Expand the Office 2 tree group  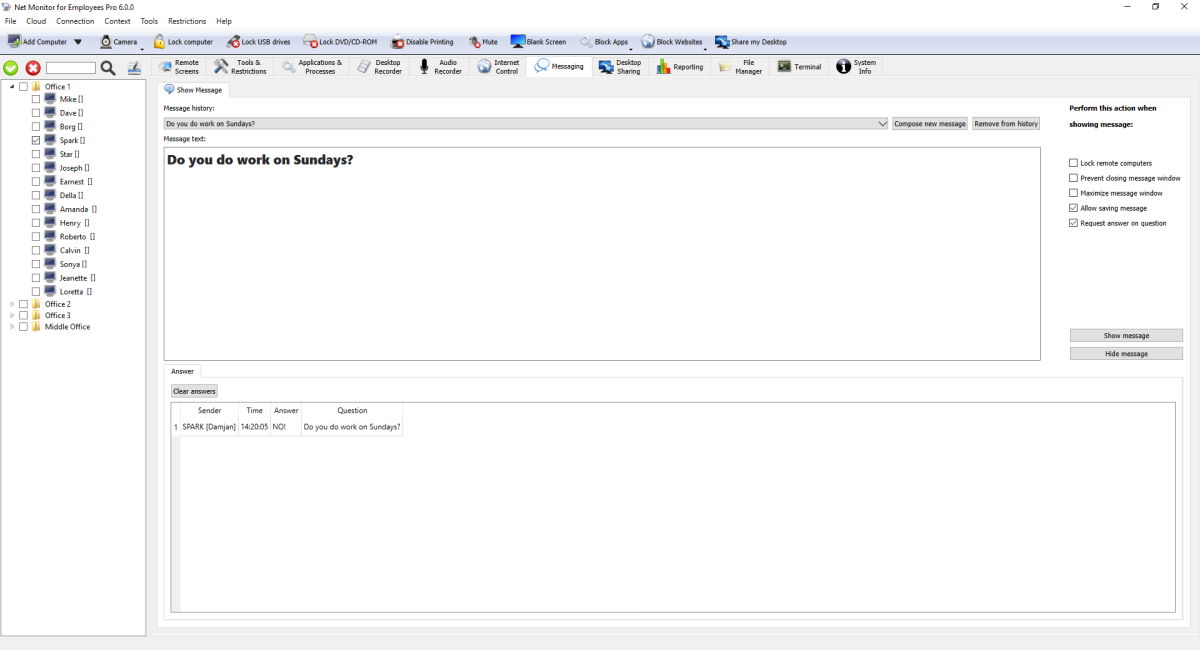[x=12, y=304]
